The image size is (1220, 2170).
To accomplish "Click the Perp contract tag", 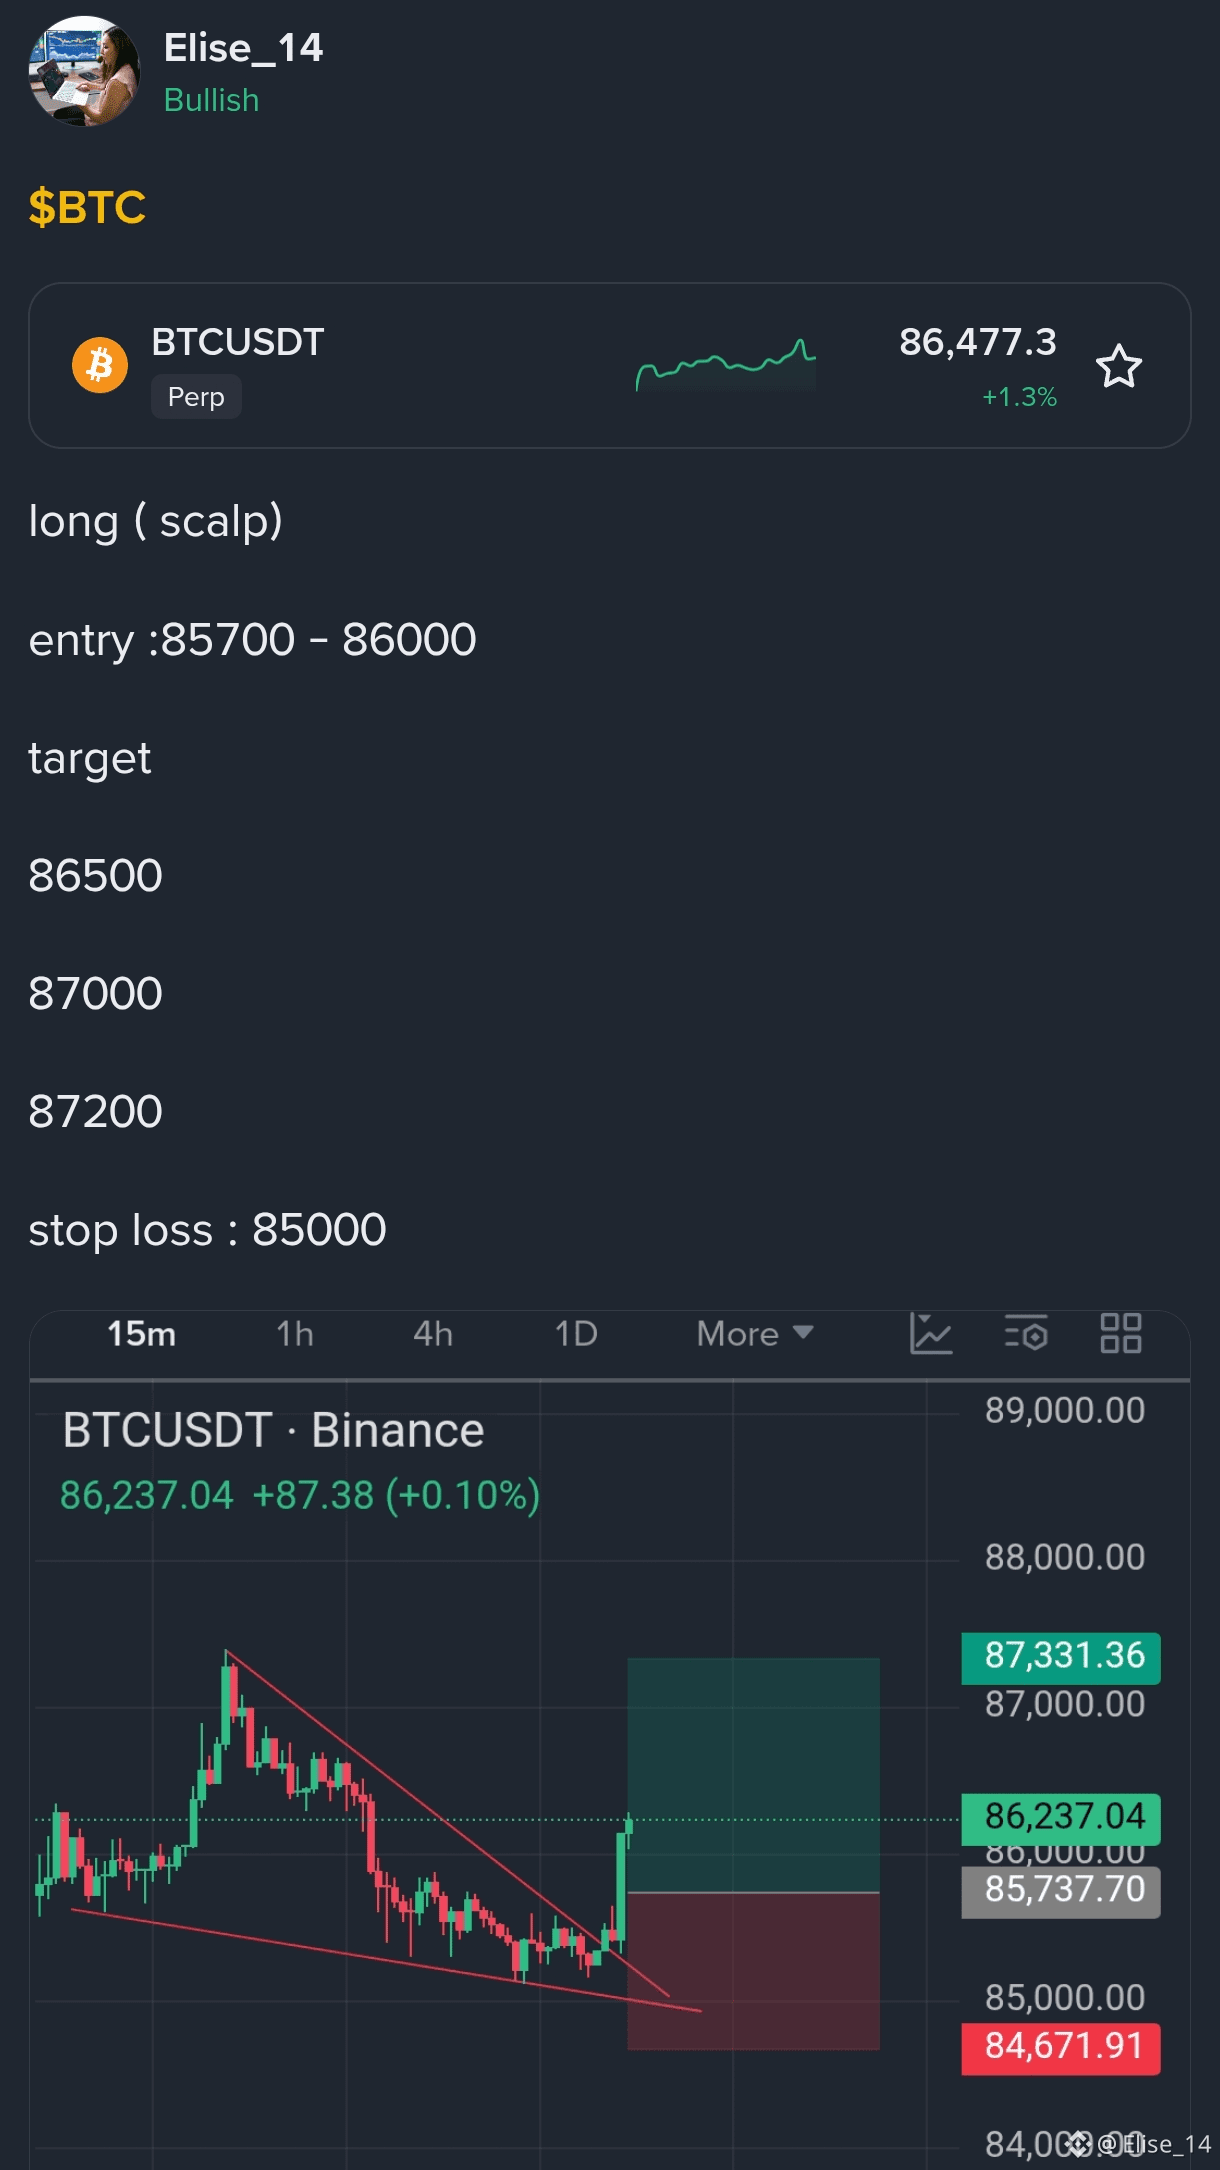I will coord(196,397).
